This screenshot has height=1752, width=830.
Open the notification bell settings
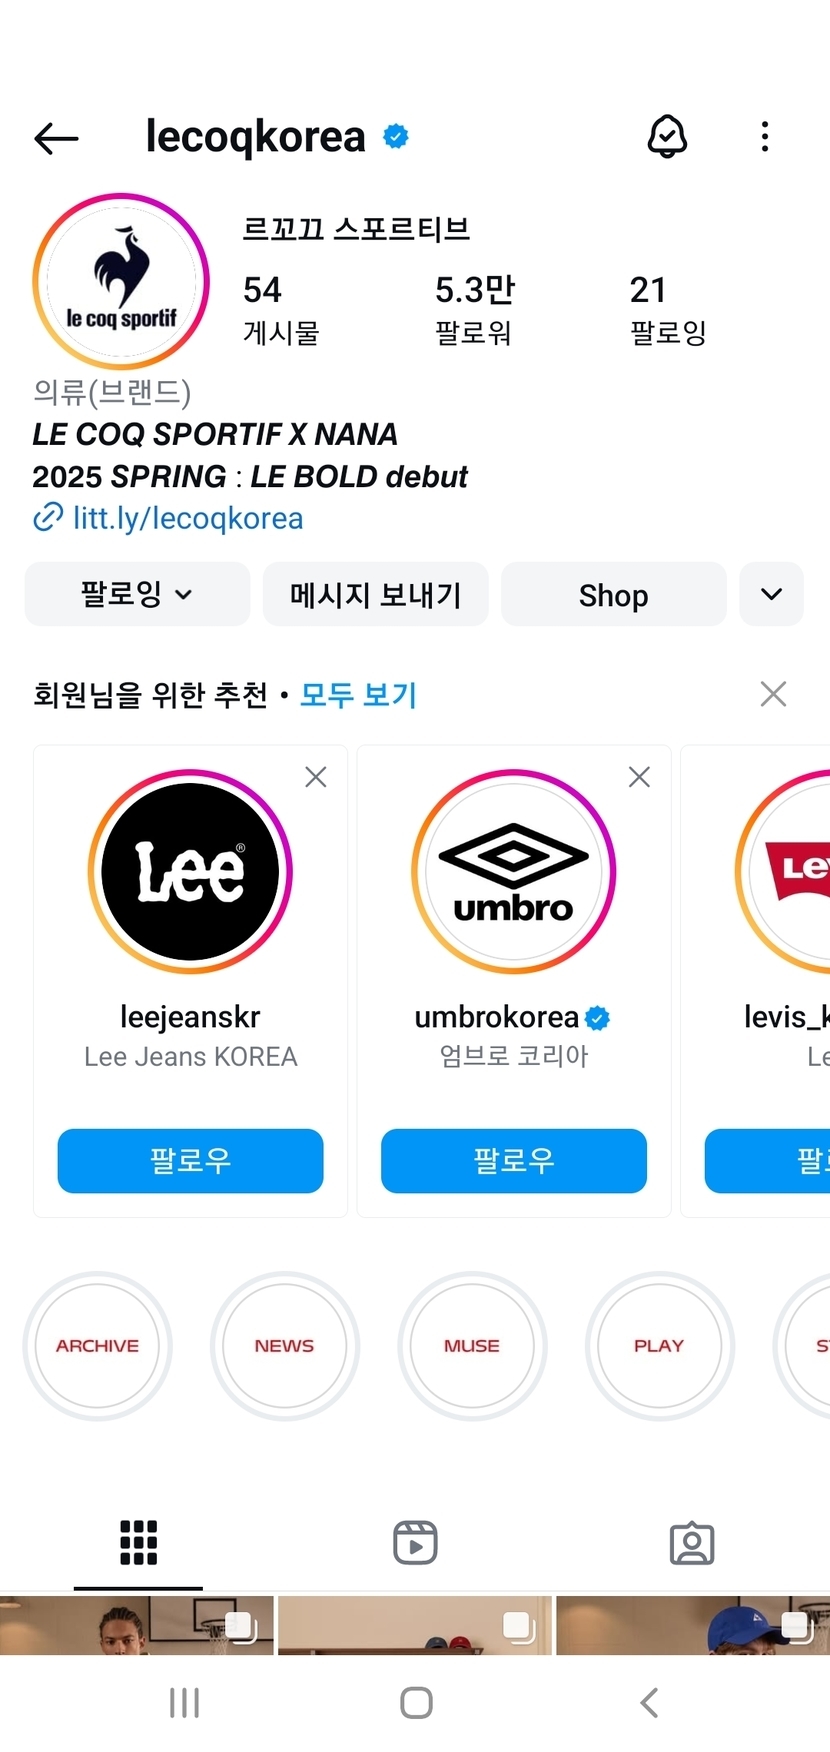click(x=667, y=136)
